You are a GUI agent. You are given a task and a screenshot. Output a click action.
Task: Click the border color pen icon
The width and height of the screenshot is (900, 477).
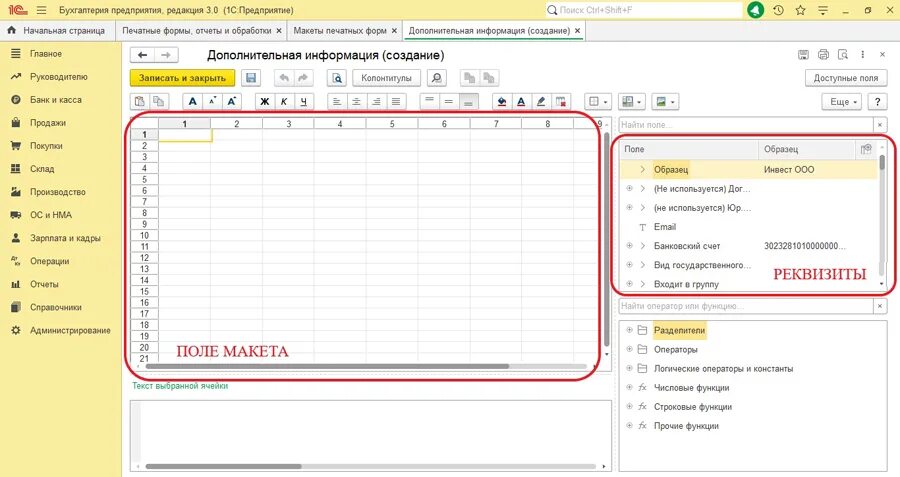coord(541,102)
